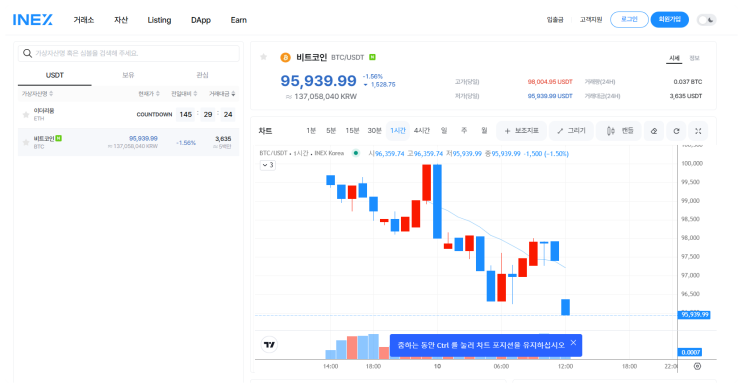The height and width of the screenshot is (388, 743).
Task: Set chart interval to 일 (daily)
Action: tap(444, 131)
